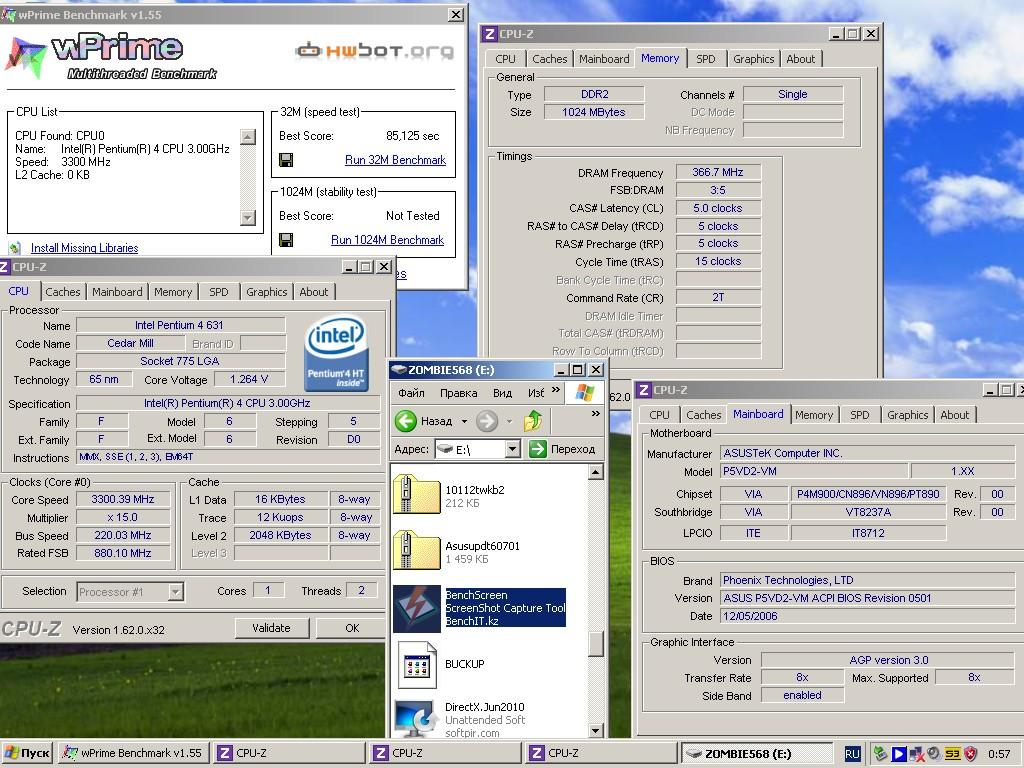Open the Back button history dropdown arrow

[464, 421]
